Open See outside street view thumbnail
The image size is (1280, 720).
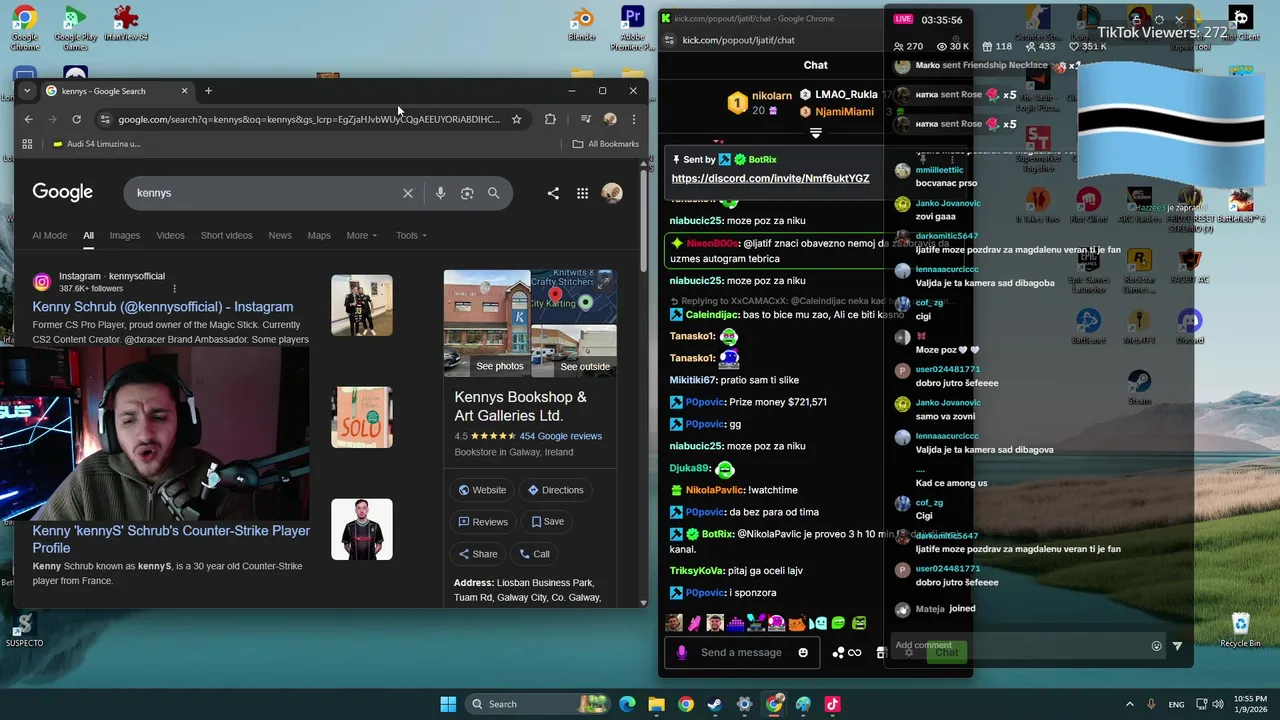pos(574,350)
